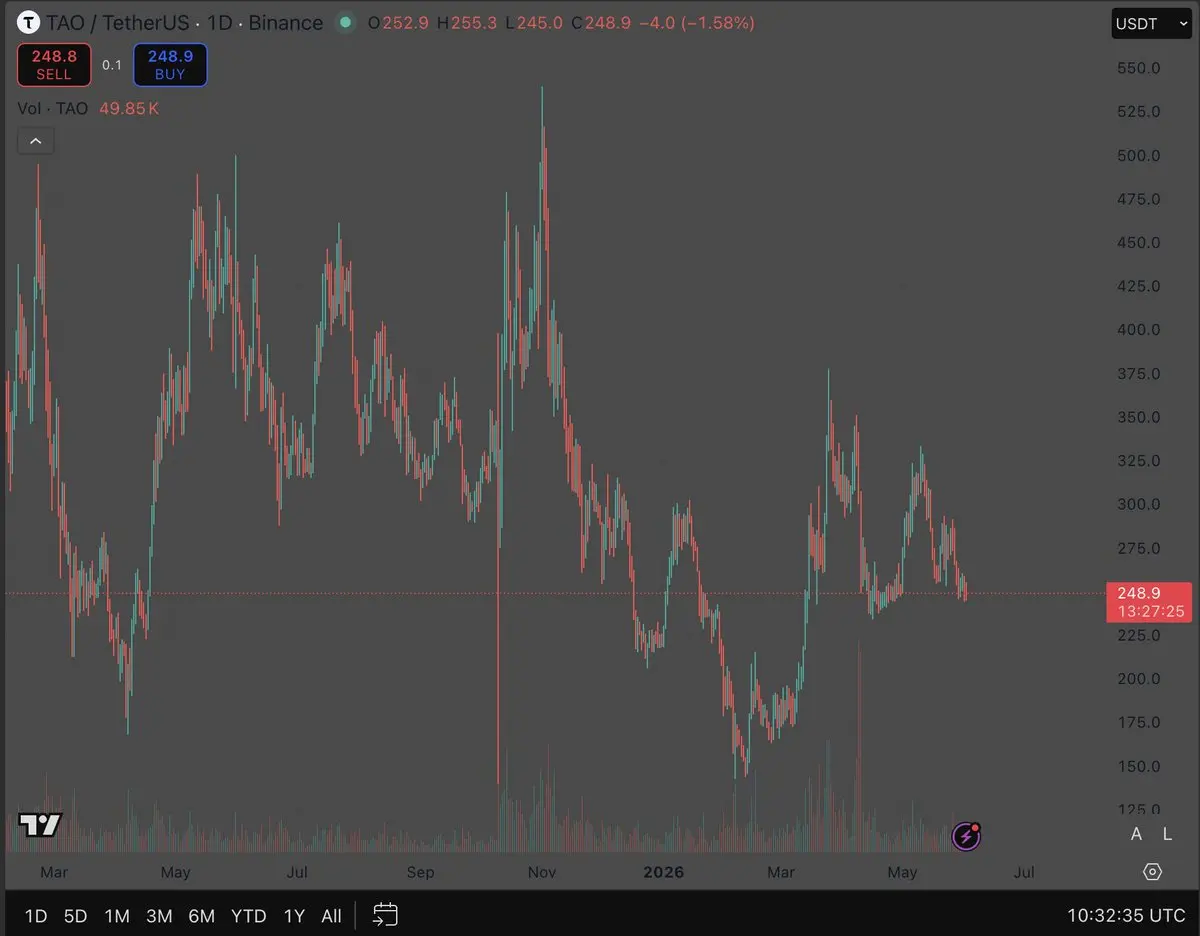Viewport: 1200px width, 936px height.
Task: Click the 0.1 spread value
Action: pyautogui.click(x=112, y=65)
